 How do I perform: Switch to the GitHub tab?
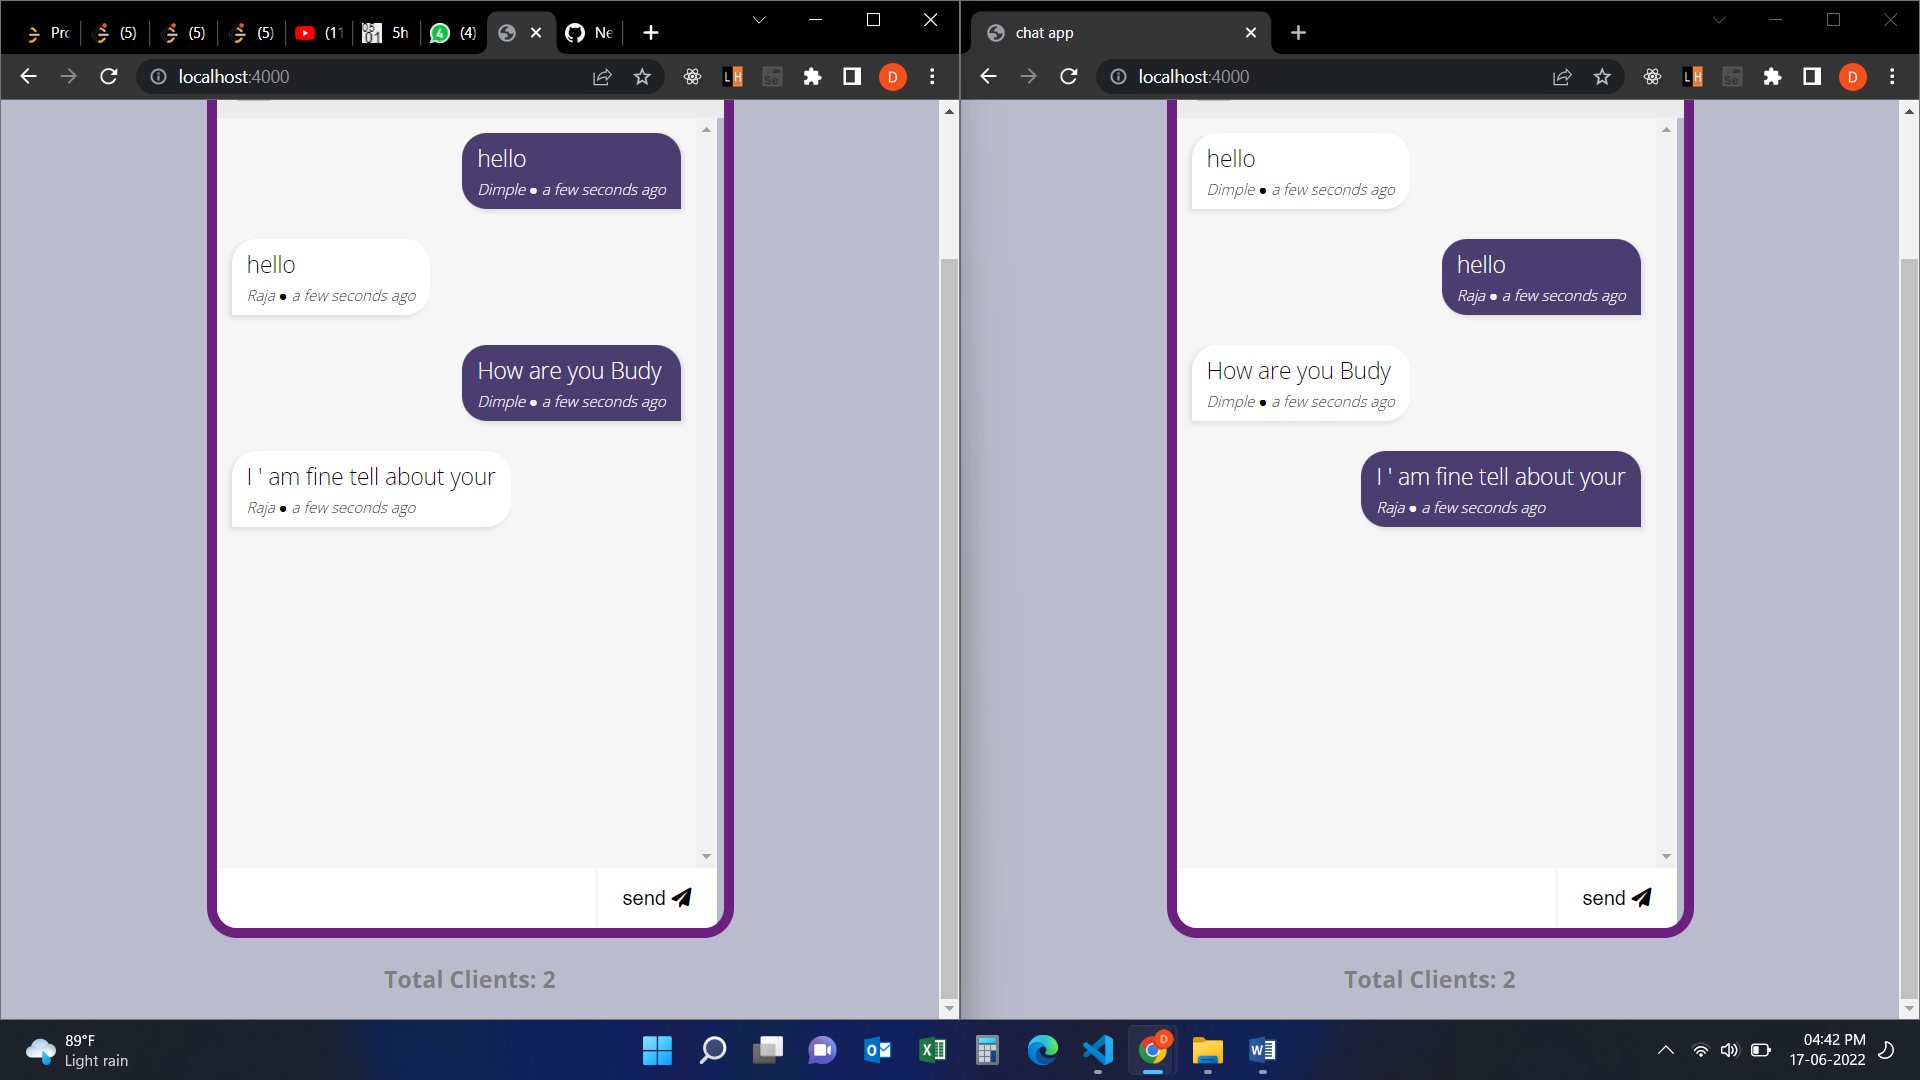pos(588,32)
